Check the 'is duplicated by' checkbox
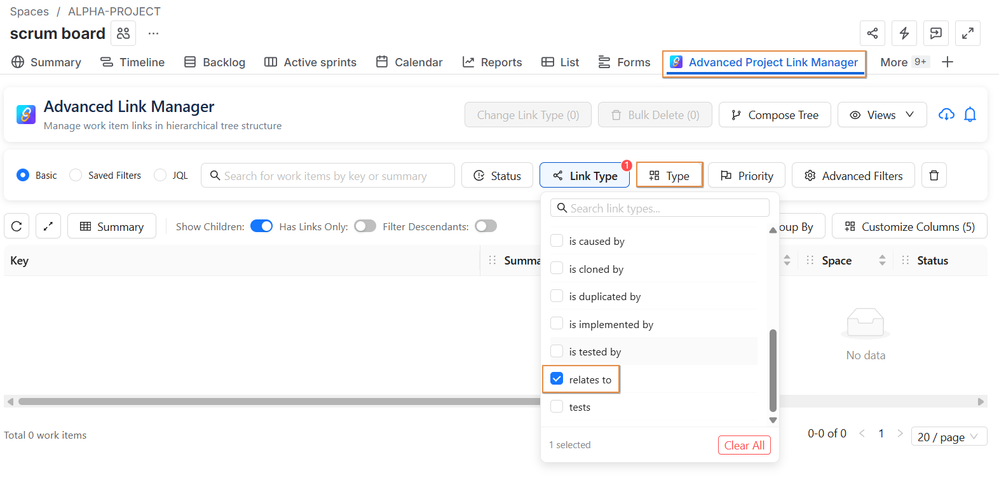The width and height of the screenshot is (999, 503). (x=557, y=296)
